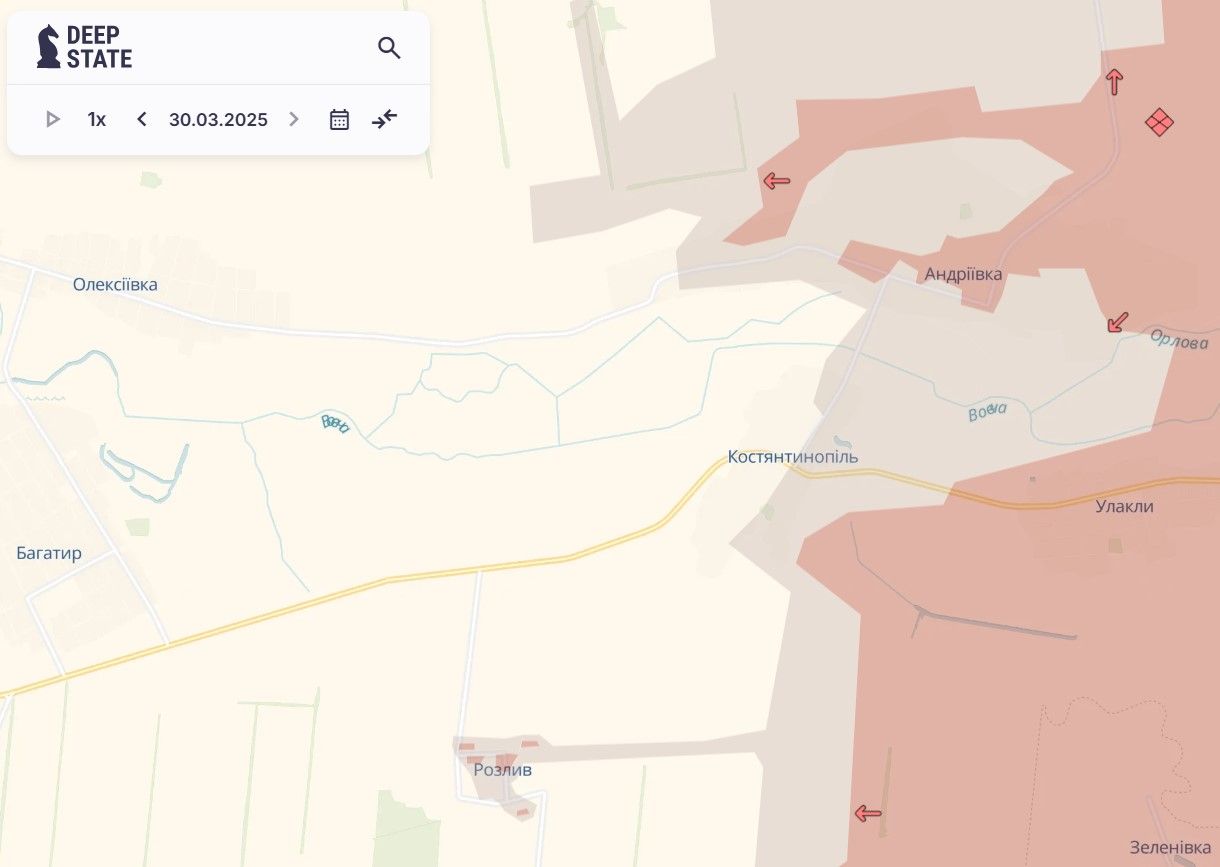Click the Олексіївка village label
The image size is (1220, 867).
pos(115,285)
